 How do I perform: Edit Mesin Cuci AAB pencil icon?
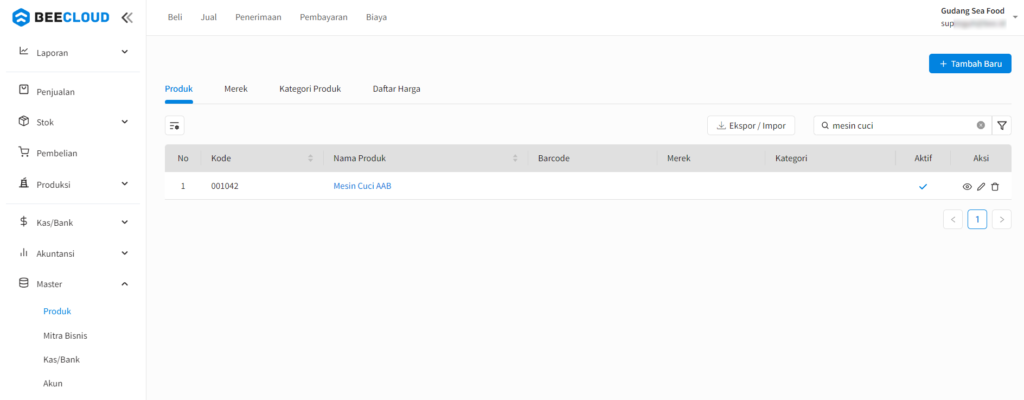[981, 186]
